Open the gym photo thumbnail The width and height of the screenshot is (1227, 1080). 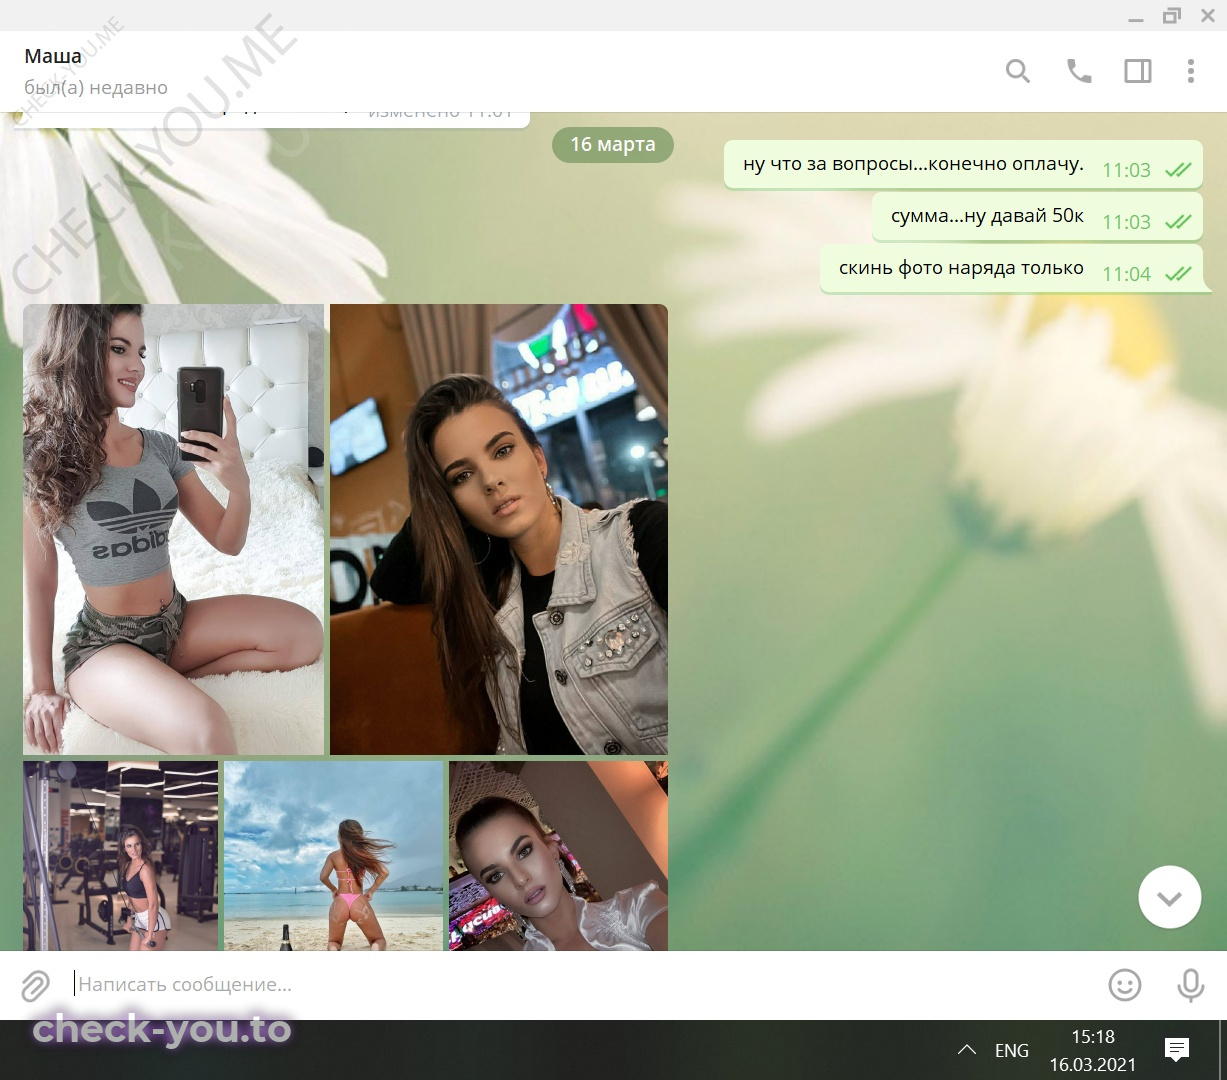tap(120, 856)
